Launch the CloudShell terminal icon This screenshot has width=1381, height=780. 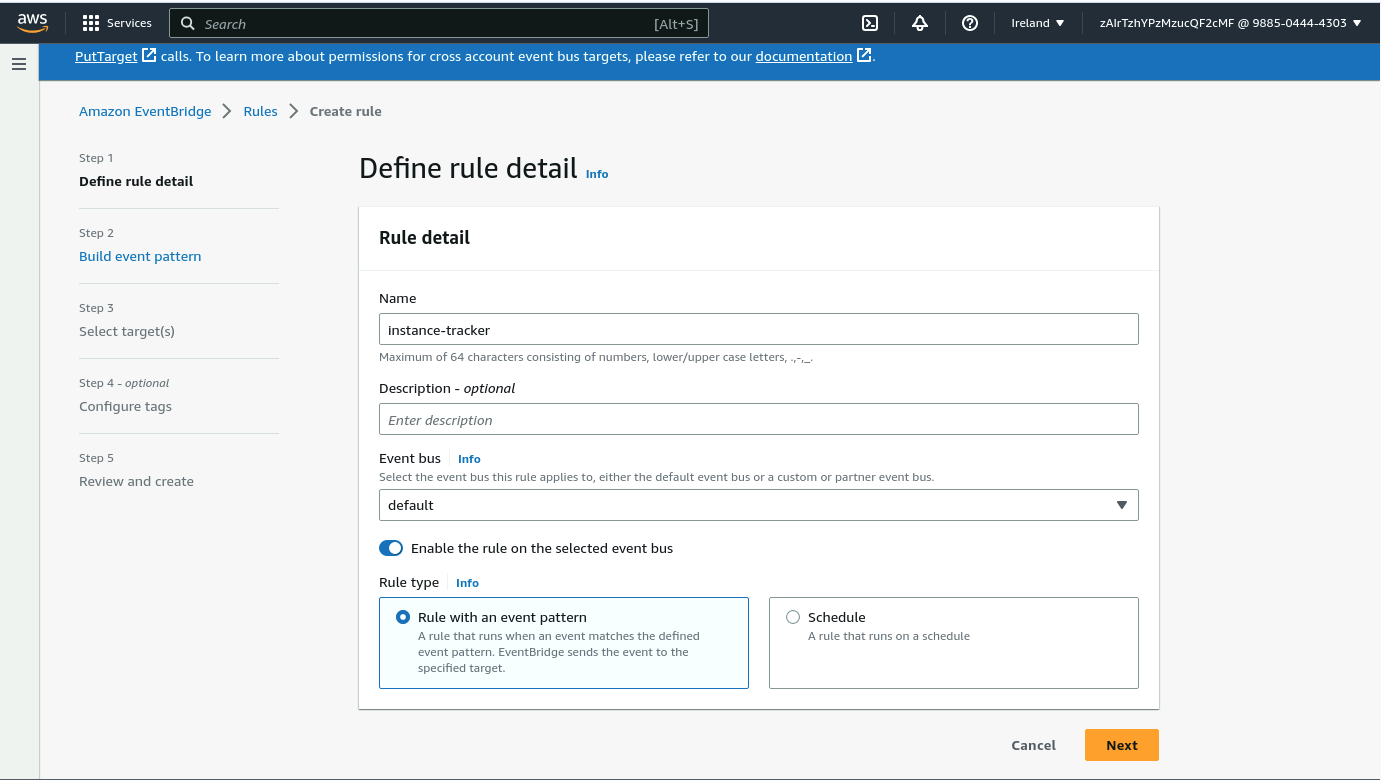click(x=870, y=23)
